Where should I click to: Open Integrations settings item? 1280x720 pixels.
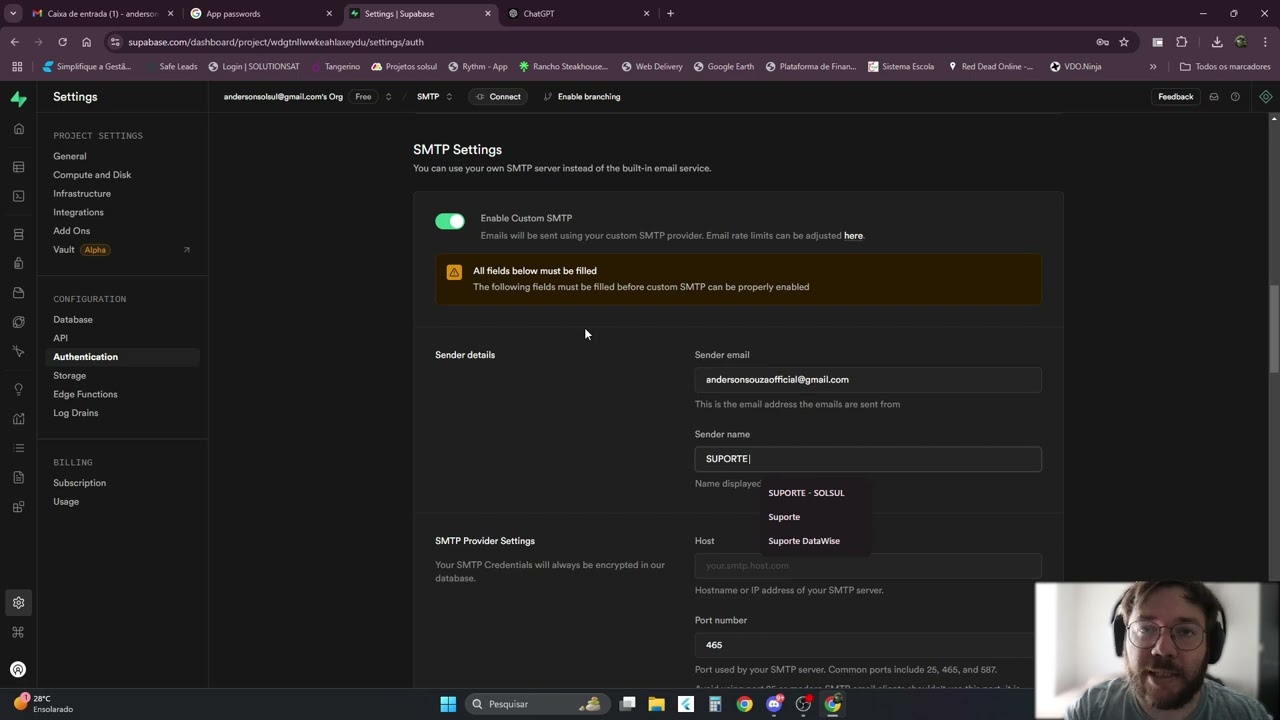[78, 212]
